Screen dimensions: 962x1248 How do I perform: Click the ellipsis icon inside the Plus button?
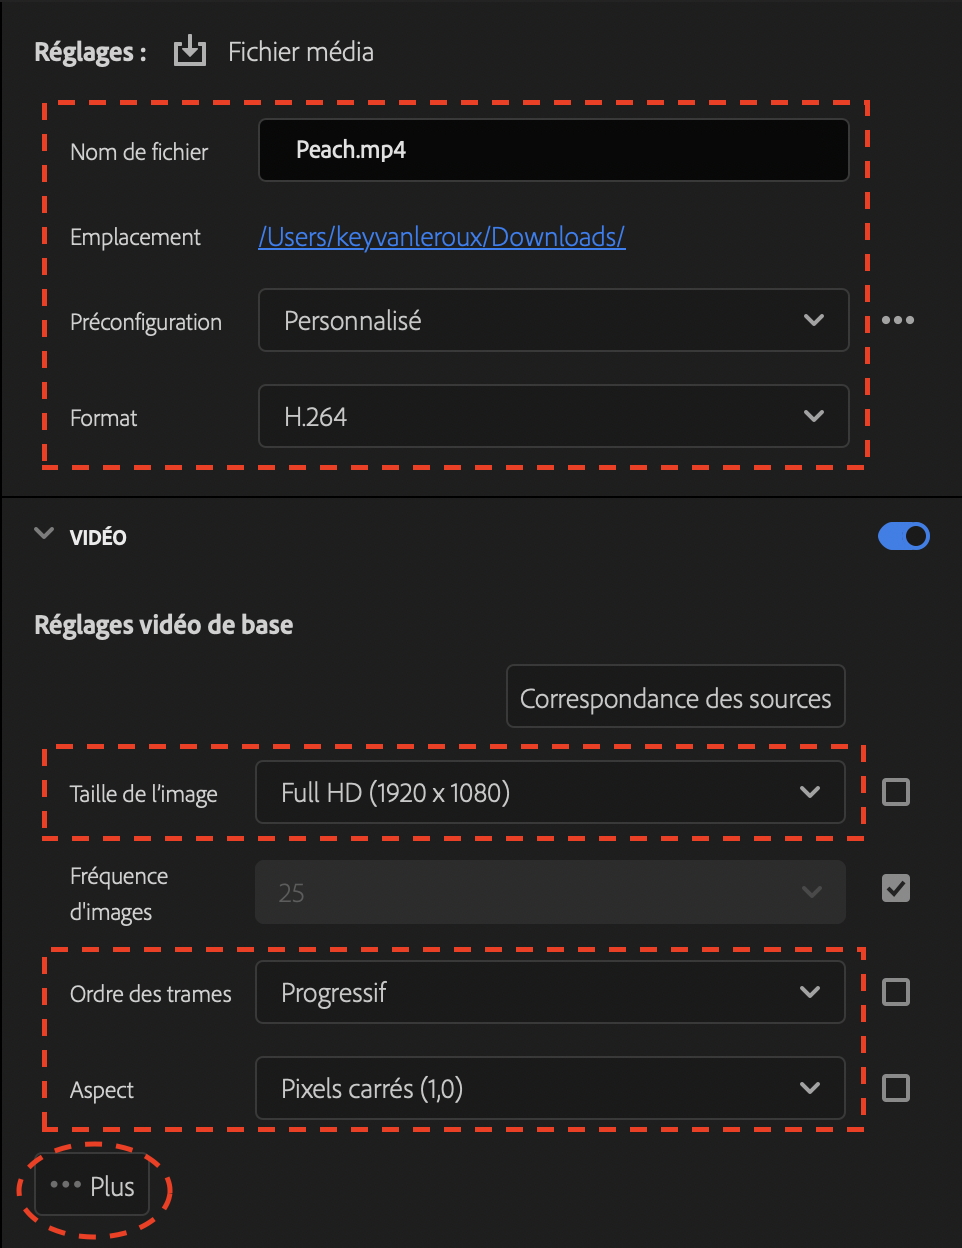pyautogui.click(x=67, y=1186)
